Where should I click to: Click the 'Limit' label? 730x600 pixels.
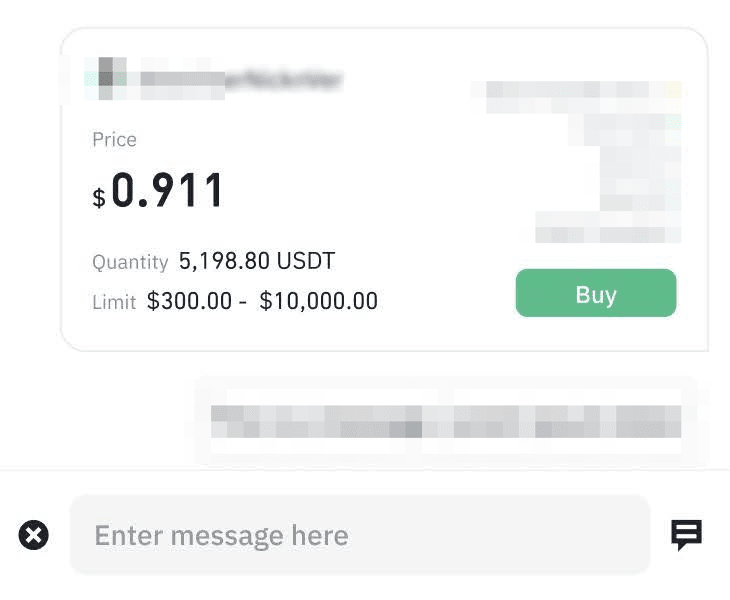pos(114,302)
